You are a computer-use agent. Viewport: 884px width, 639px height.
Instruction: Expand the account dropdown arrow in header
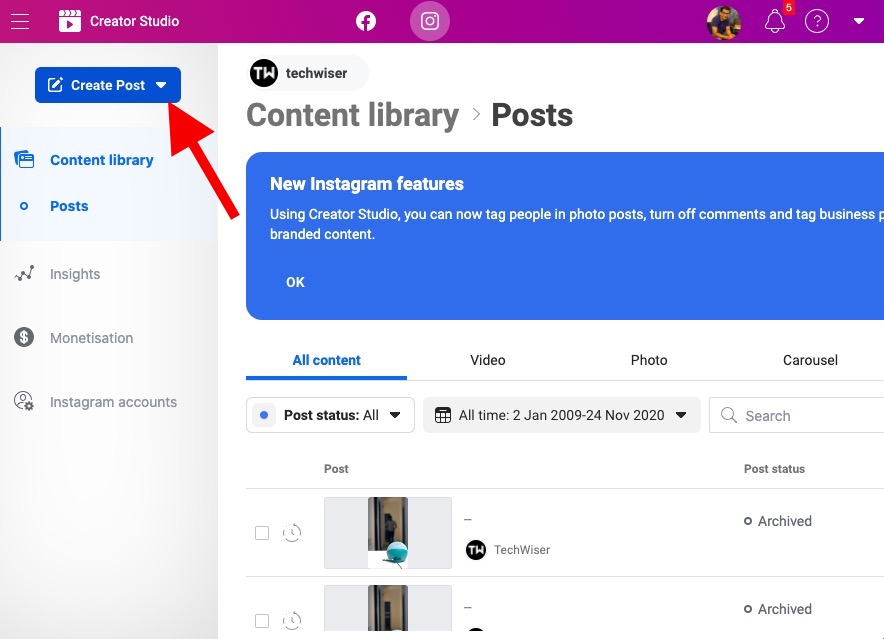859,21
